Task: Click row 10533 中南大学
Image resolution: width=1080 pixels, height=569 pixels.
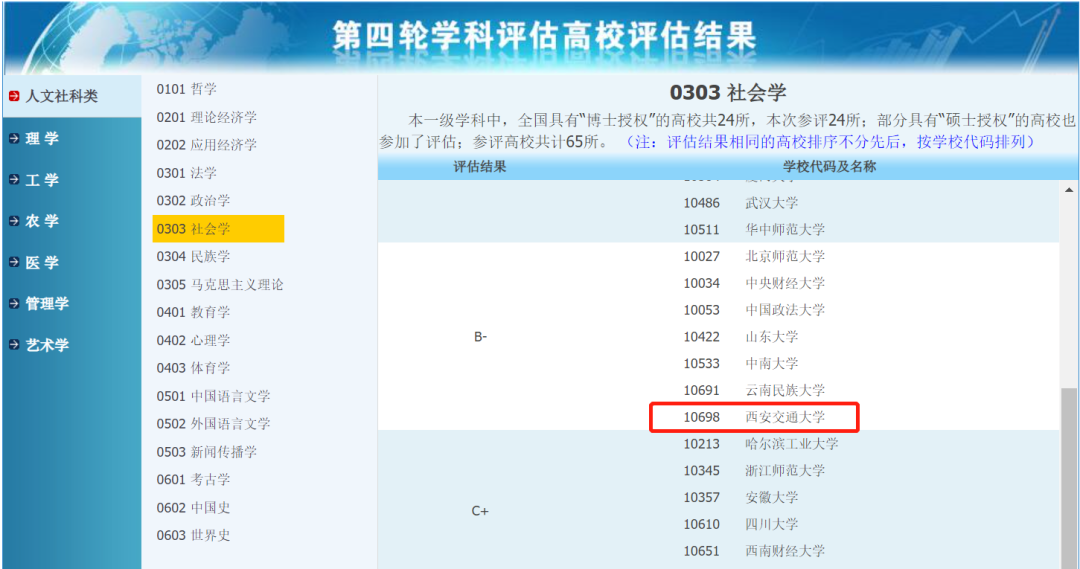Action: tap(740, 364)
